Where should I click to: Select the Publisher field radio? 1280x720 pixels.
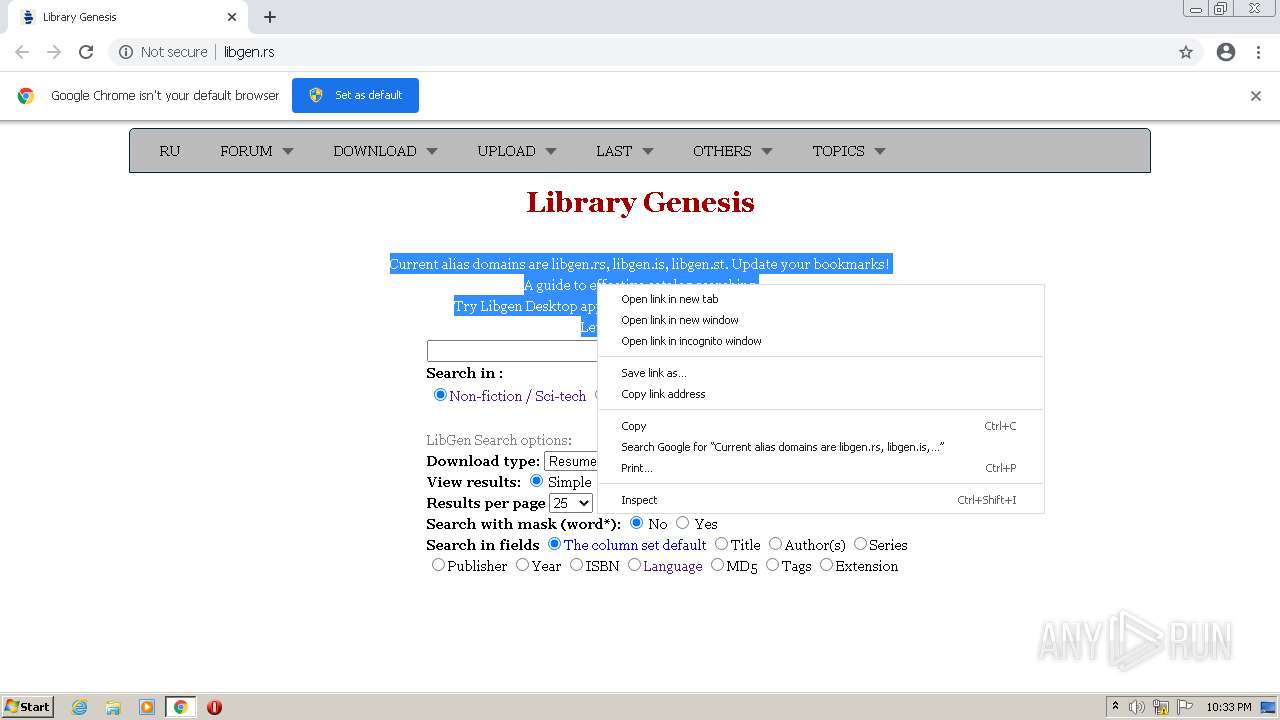tap(439, 565)
